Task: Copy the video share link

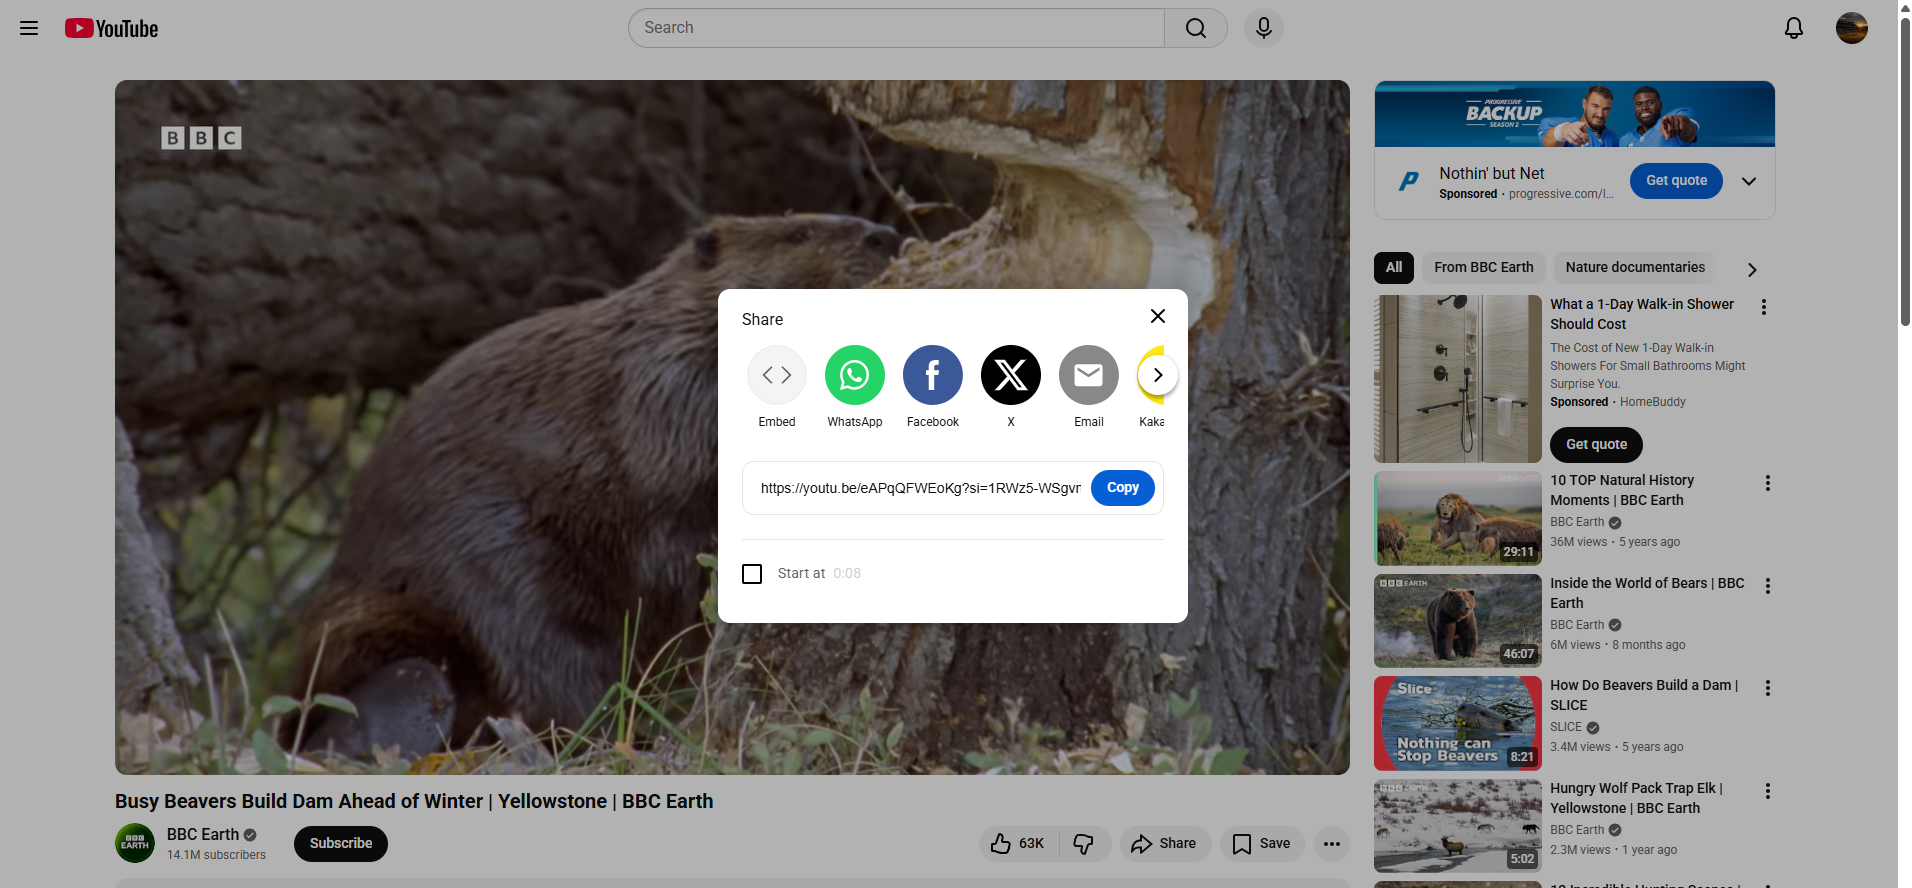Action: 1122,488
